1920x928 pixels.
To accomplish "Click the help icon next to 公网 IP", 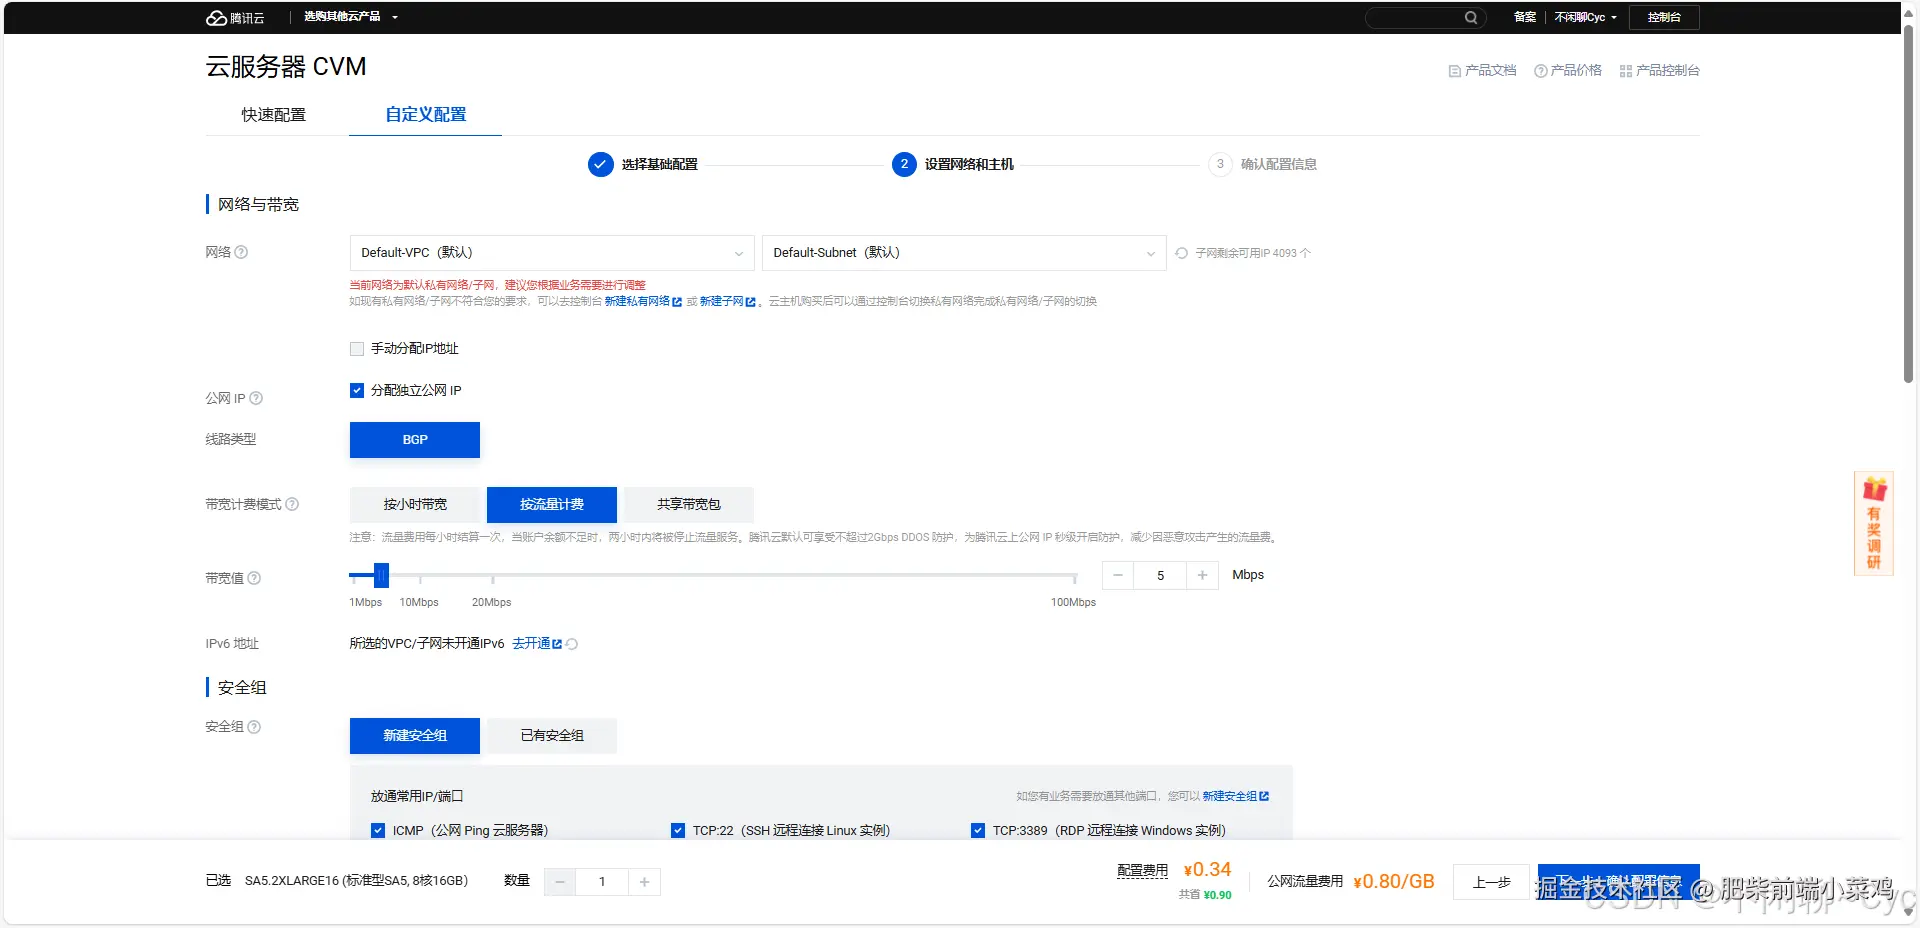I will click(x=256, y=398).
